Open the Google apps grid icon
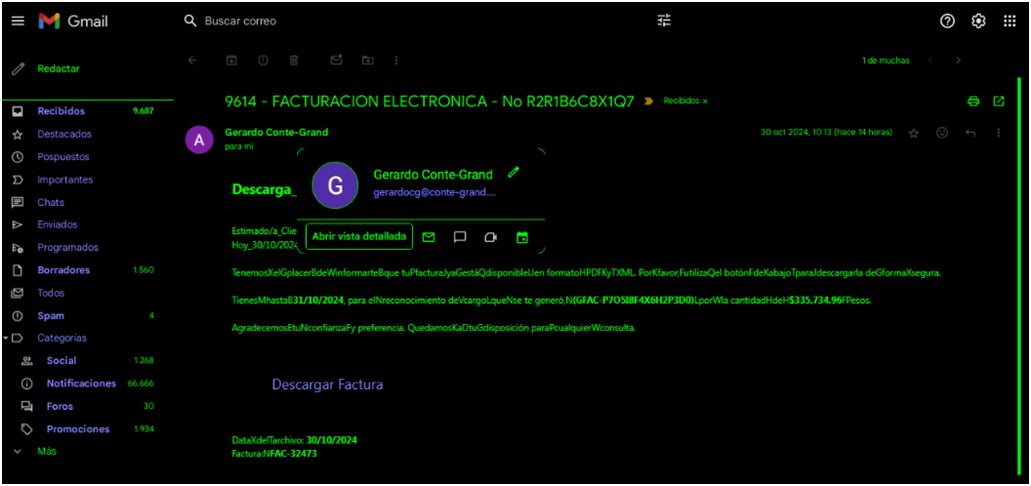The image size is (1031, 486). pyautogui.click(x=1009, y=21)
